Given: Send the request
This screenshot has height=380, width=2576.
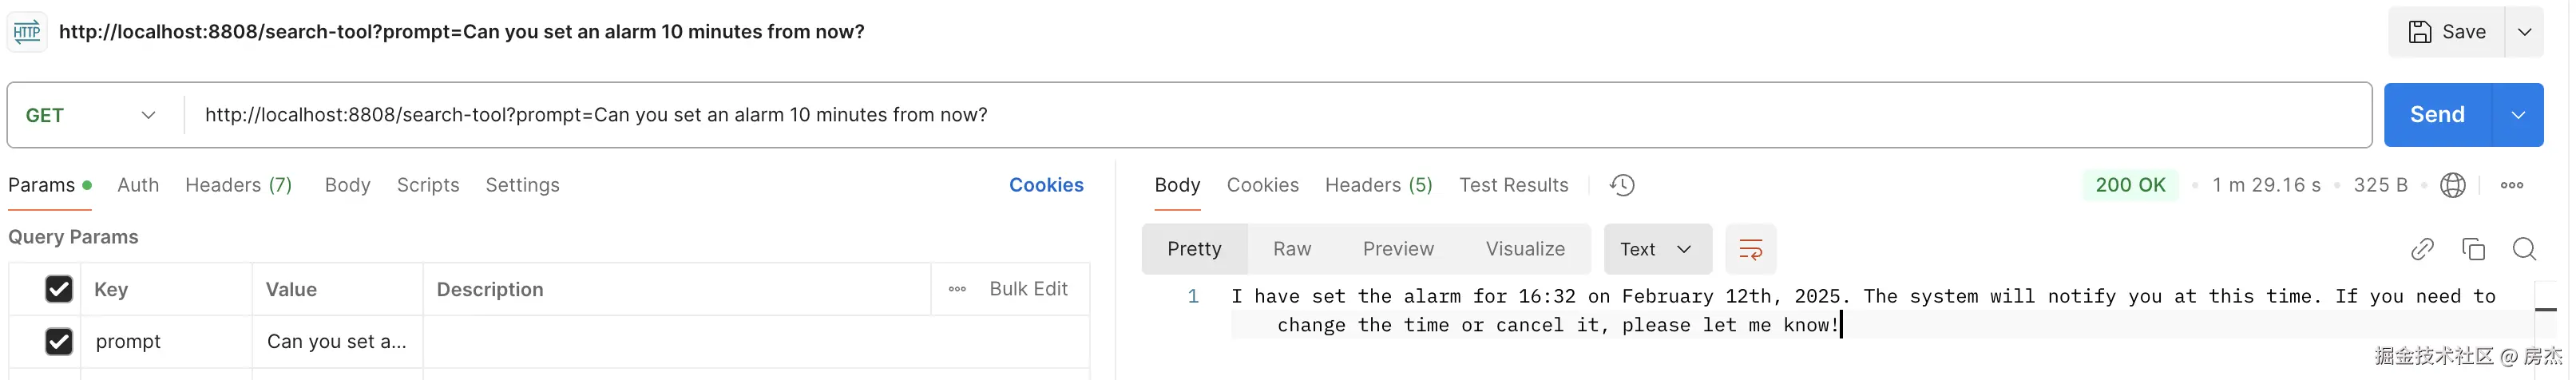Looking at the screenshot, I should click(x=2437, y=115).
